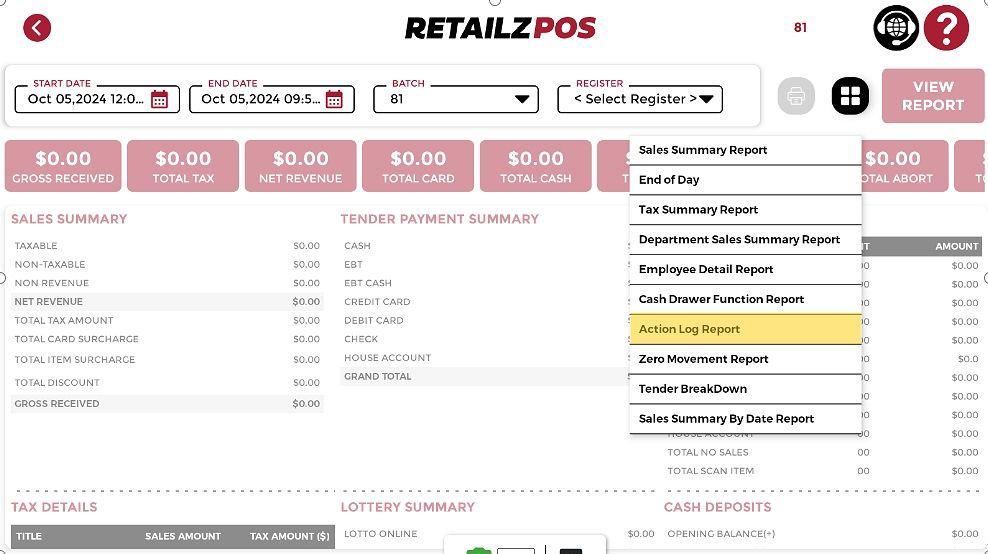The height and width of the screenshot is (554, 988).
Task: Open Zero Movement Report
Action: point(745,359)
